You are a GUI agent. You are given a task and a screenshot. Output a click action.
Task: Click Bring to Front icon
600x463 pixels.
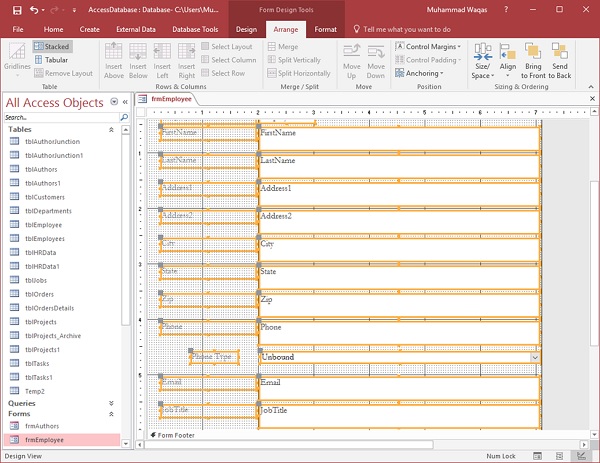click(535, 61)
